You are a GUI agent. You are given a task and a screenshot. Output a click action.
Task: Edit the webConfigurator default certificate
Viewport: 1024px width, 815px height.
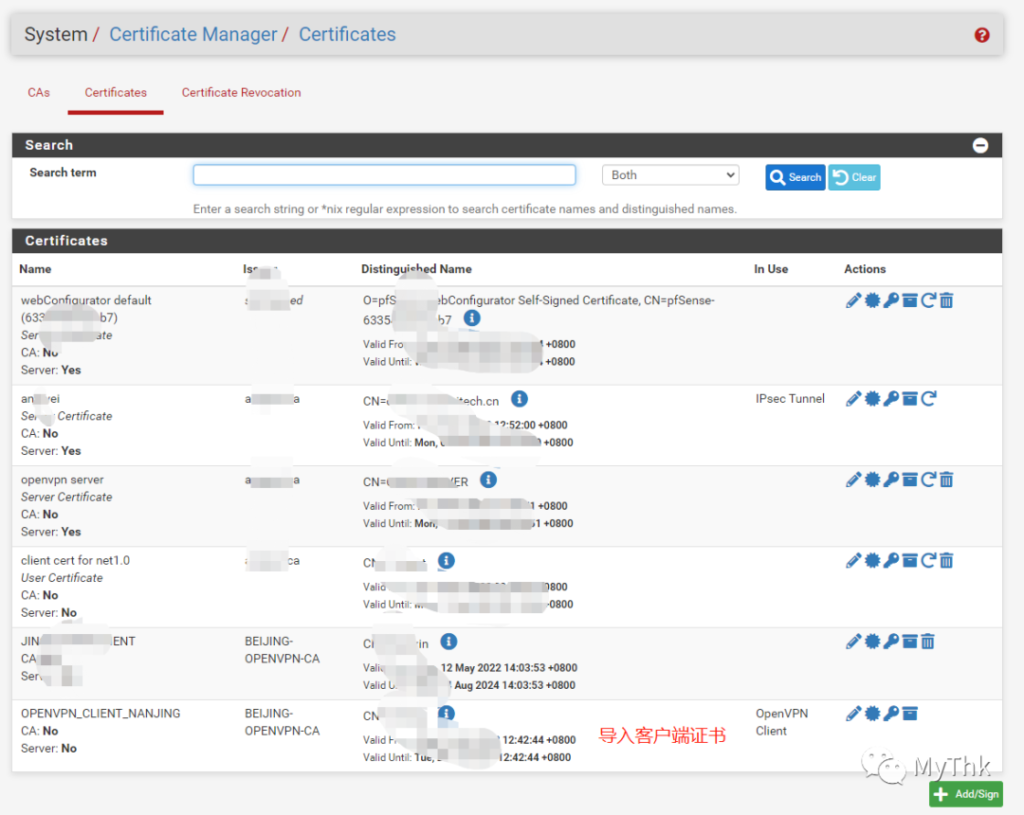pos(853,300)
